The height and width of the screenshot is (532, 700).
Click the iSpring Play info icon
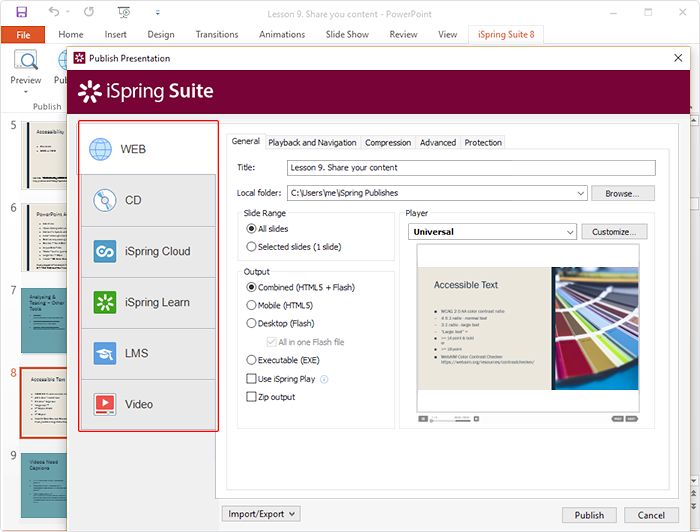324,379
